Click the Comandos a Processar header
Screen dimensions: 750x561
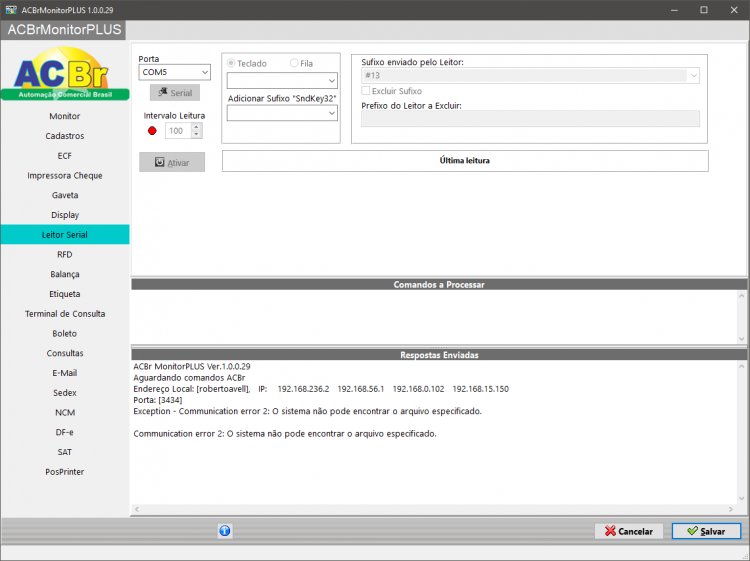439,285
